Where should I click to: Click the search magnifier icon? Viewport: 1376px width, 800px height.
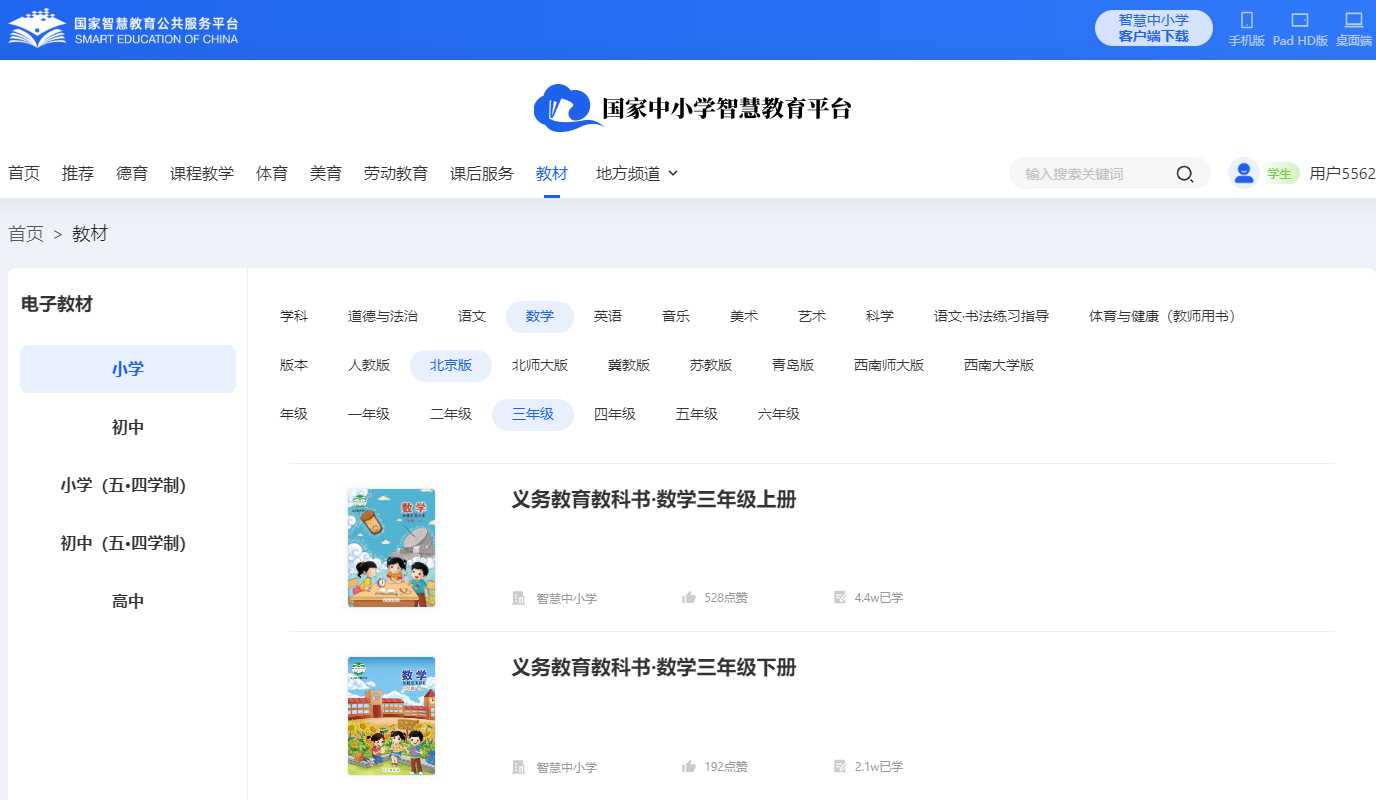tap(1185, 174)
